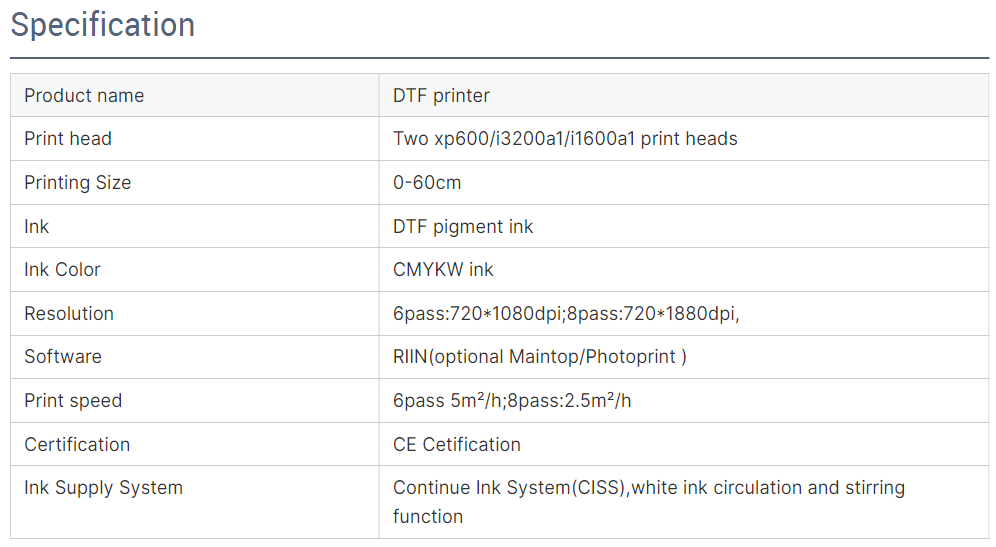
Task: Select the xp600/i3200a1/i1600a1 print heads text
Action: 565,139
